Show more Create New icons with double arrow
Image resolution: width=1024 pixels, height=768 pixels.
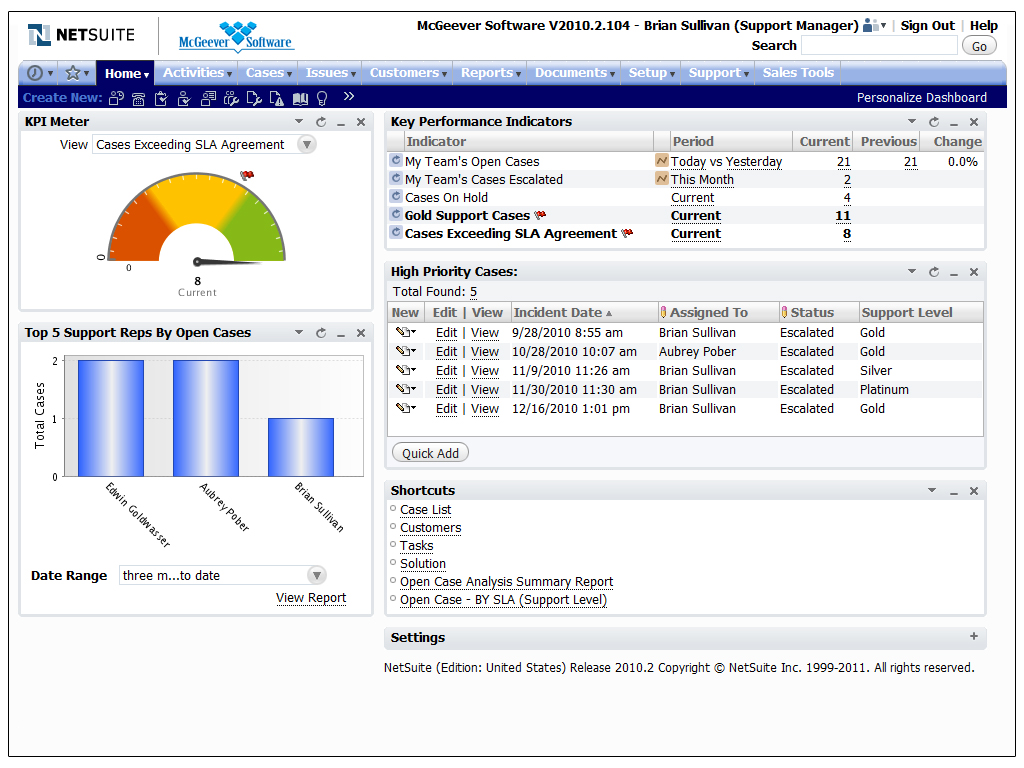[x=349, y=97]
